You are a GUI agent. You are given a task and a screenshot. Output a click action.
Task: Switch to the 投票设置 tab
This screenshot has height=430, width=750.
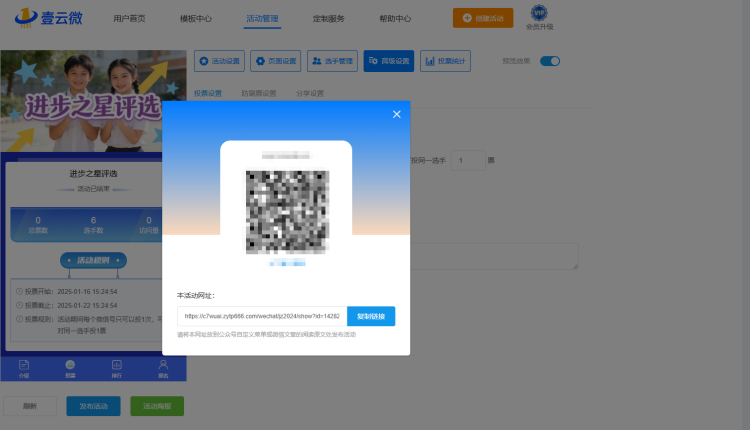pos(208,93)
